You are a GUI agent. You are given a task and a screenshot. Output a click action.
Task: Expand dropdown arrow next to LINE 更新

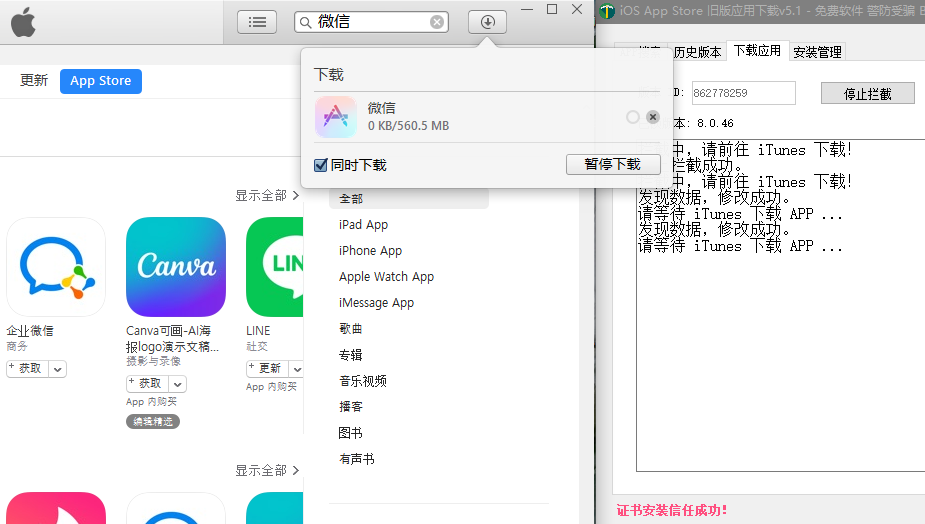tap(297, 369)
